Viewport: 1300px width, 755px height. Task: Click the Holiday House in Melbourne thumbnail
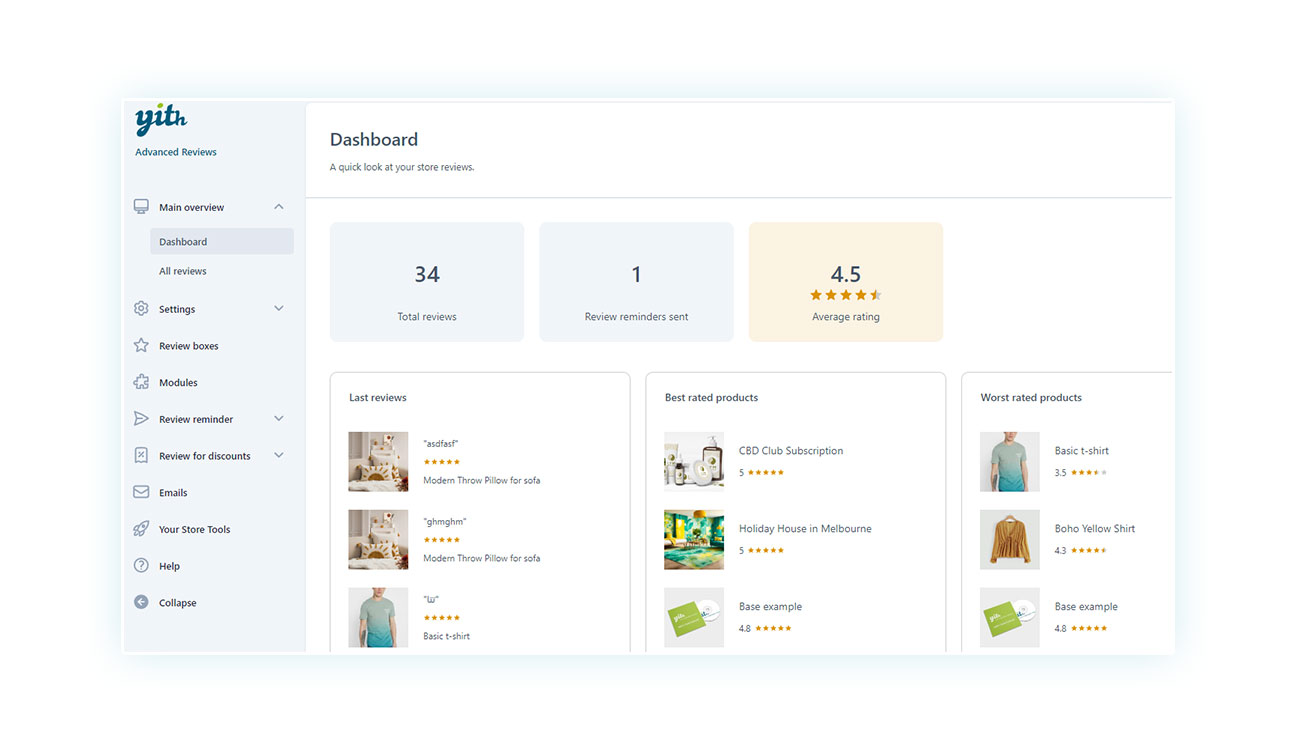694,539
